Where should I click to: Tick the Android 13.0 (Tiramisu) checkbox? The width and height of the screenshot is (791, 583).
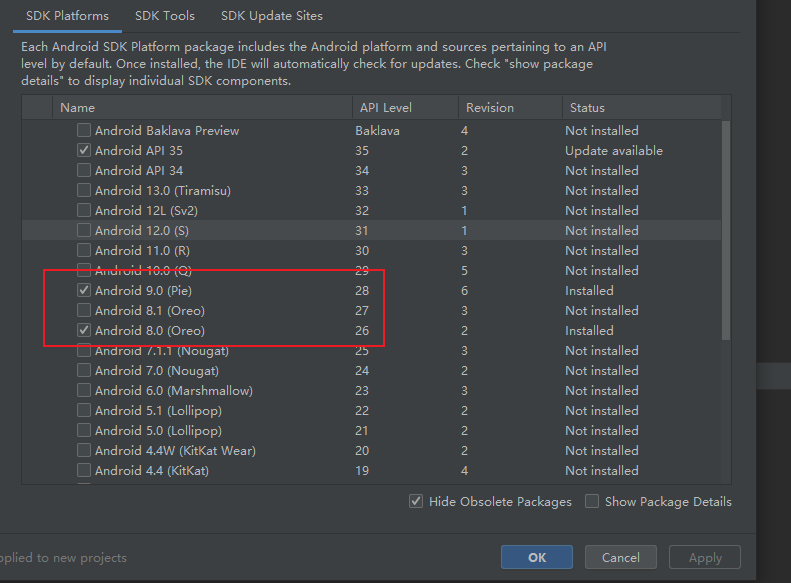(84, 191)
